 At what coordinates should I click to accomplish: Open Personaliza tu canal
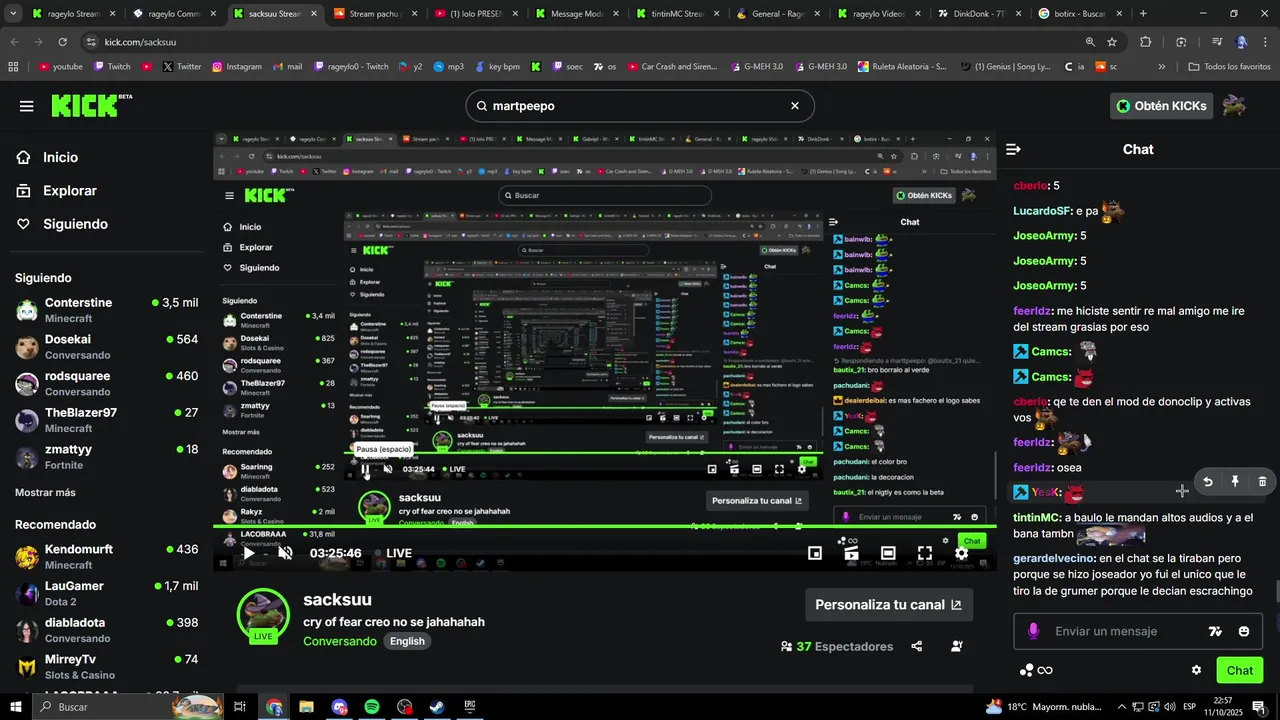(x=888, y=605)
